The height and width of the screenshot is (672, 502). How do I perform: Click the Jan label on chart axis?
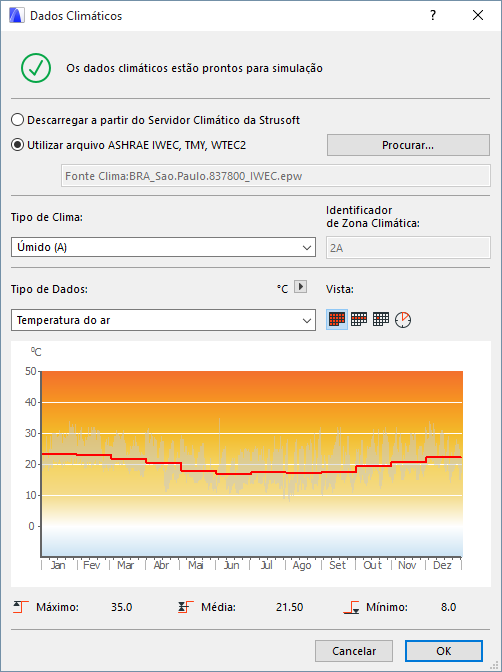coord(58,565)
